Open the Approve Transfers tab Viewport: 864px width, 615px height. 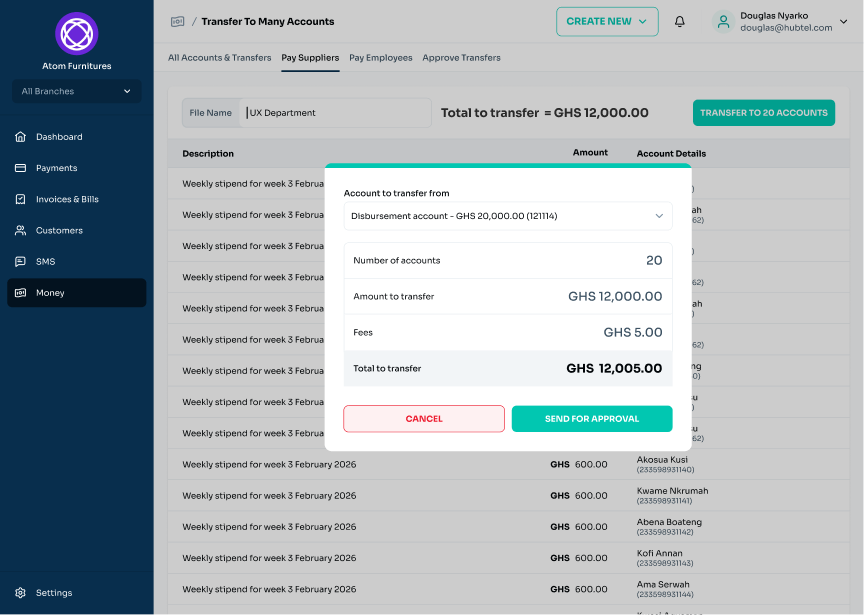tap(461, 58)
